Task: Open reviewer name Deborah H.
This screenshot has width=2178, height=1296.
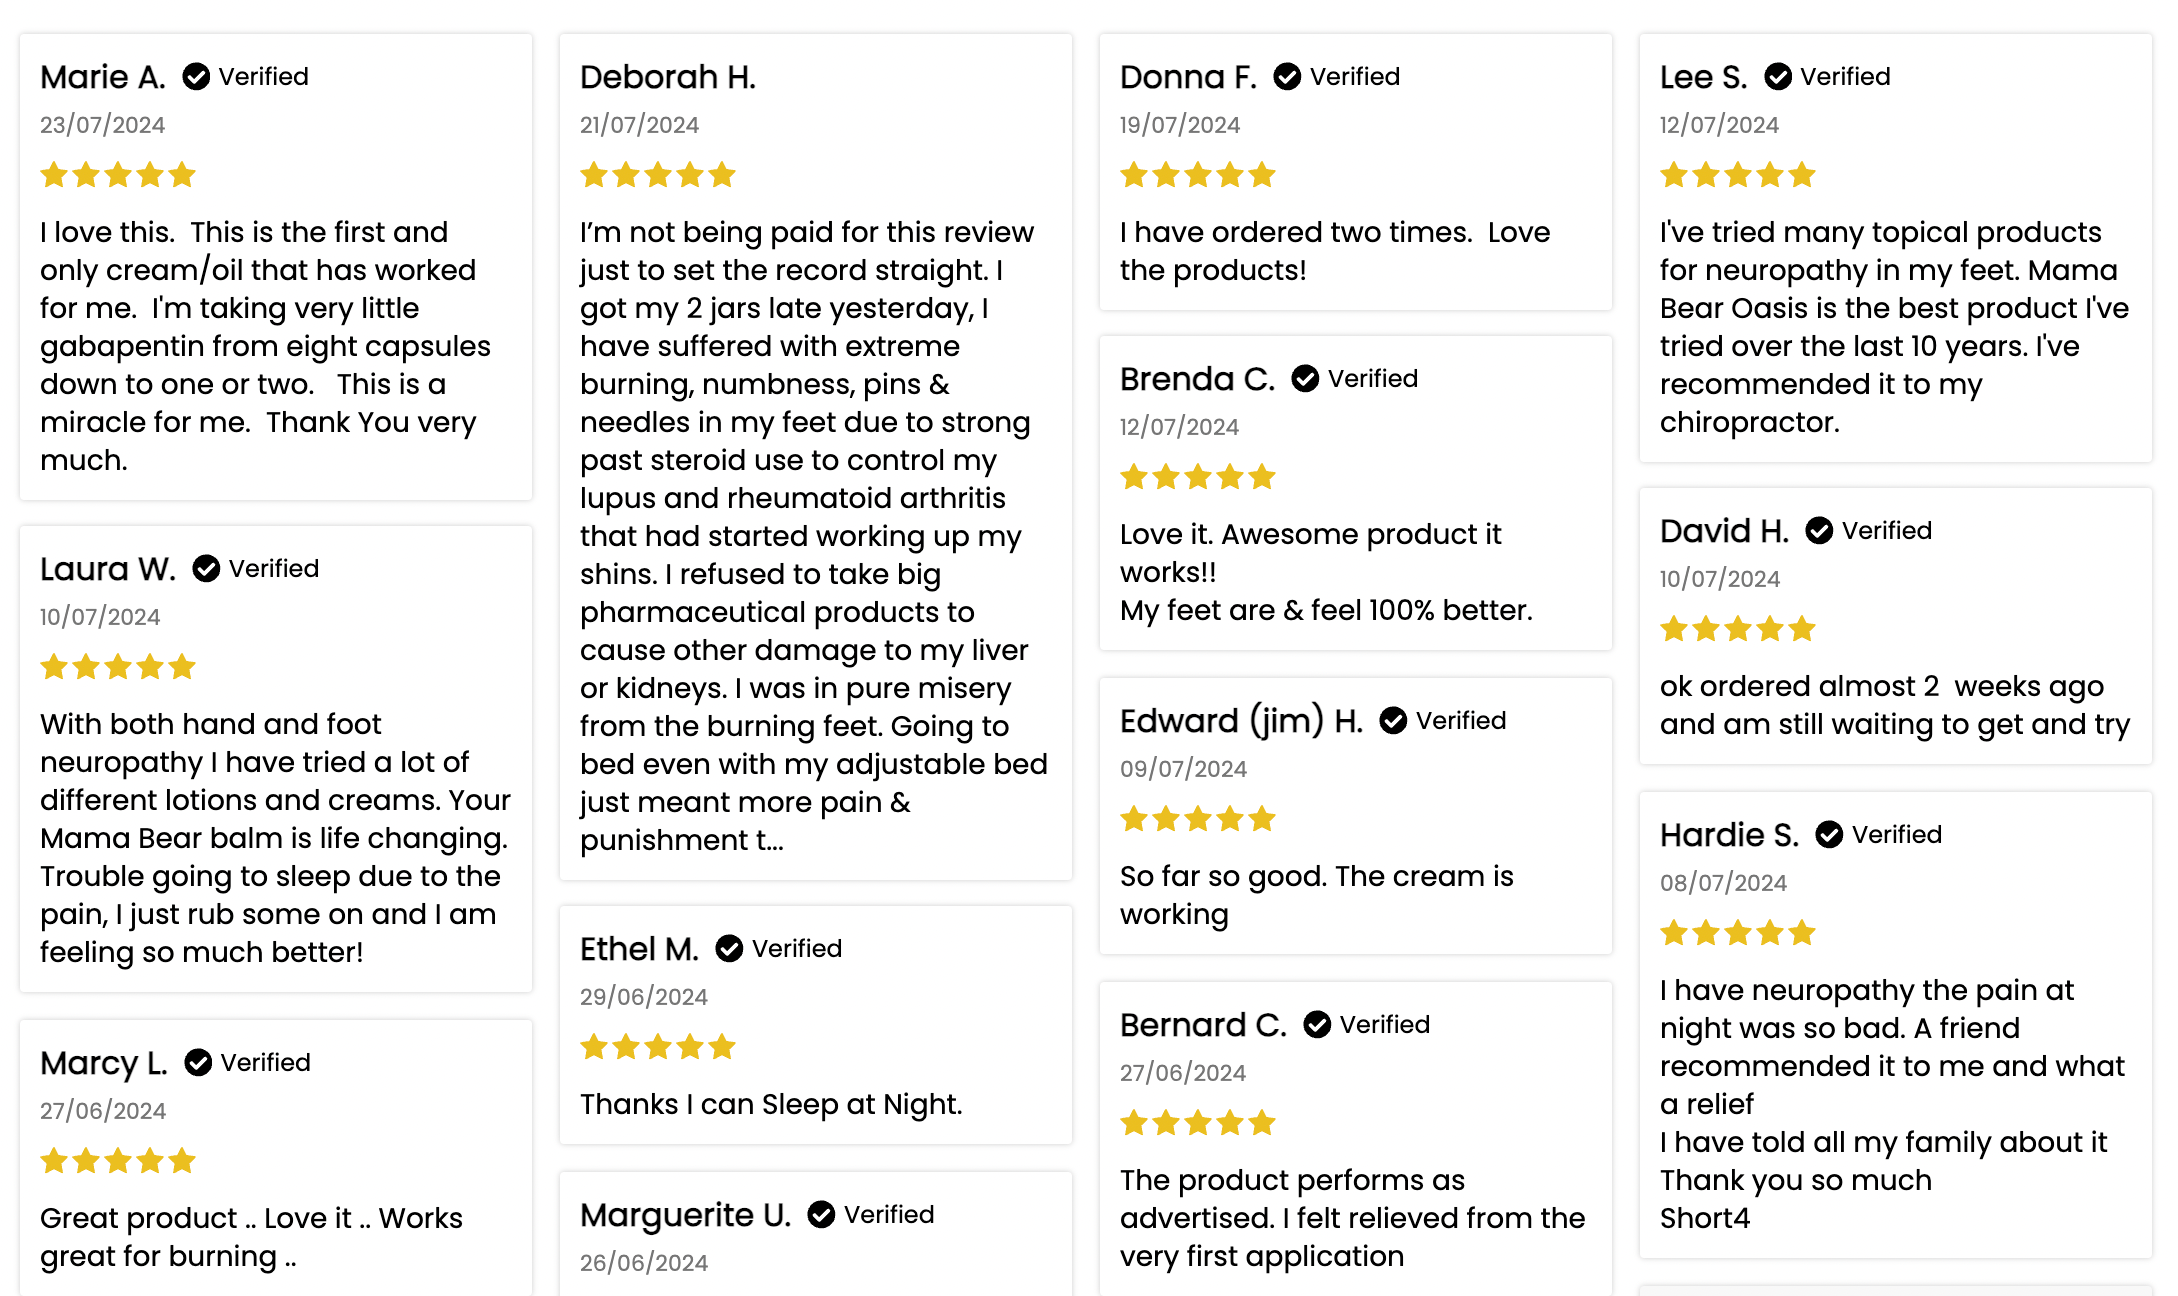Action: [668, 77]
